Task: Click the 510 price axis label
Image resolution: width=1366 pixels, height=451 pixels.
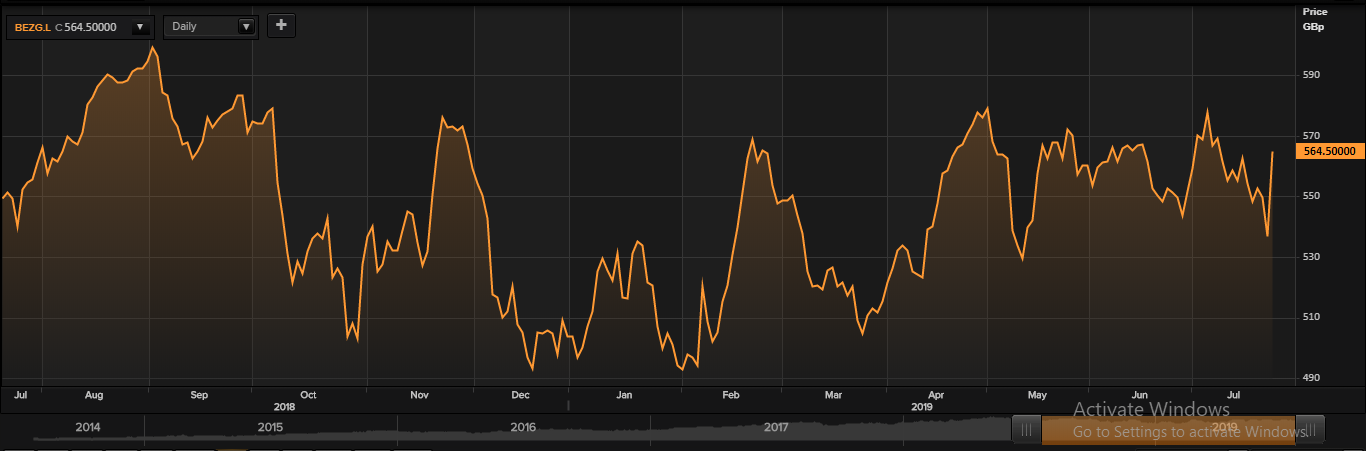Action: click(1311, 317)
